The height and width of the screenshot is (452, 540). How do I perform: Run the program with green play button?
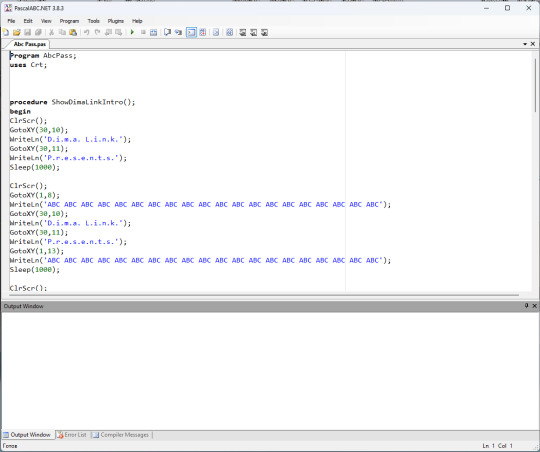click(132, 32)
